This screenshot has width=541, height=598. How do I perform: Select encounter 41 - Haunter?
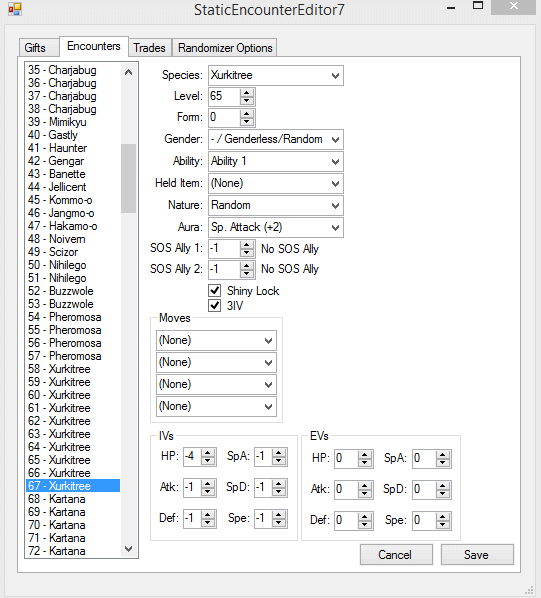(x=73, y=148)
